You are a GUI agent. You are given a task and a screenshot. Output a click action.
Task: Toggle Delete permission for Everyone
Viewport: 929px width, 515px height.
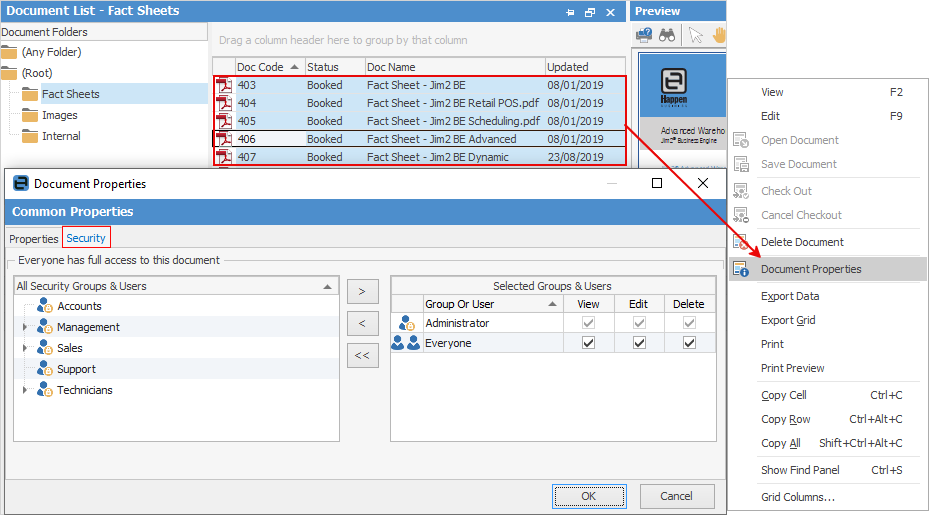689,343
